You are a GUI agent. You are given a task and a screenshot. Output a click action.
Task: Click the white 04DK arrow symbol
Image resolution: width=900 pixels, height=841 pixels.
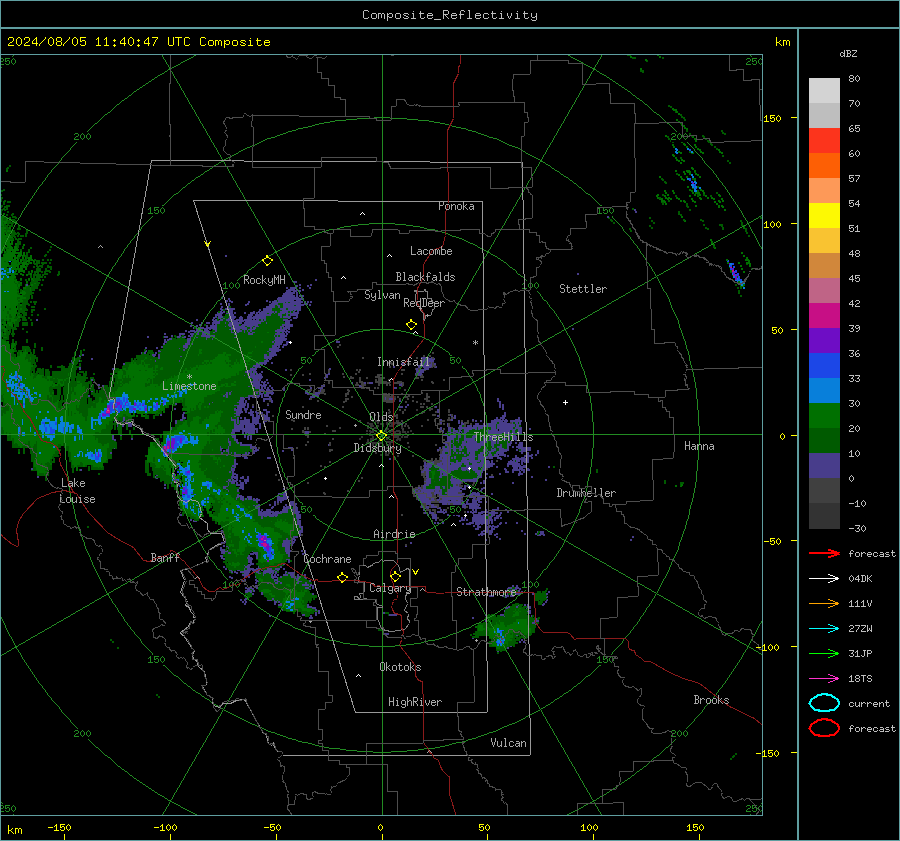824,578
